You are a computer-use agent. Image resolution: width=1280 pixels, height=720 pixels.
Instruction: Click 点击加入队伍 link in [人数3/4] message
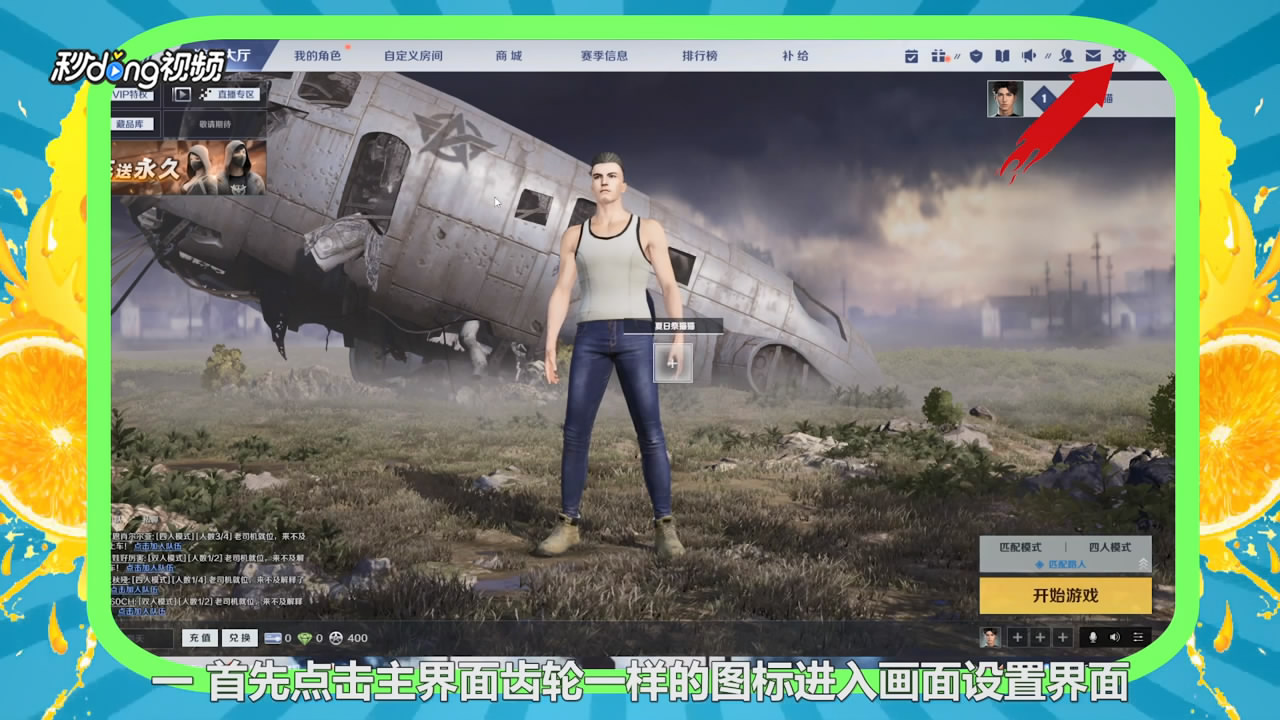point(158,547)
